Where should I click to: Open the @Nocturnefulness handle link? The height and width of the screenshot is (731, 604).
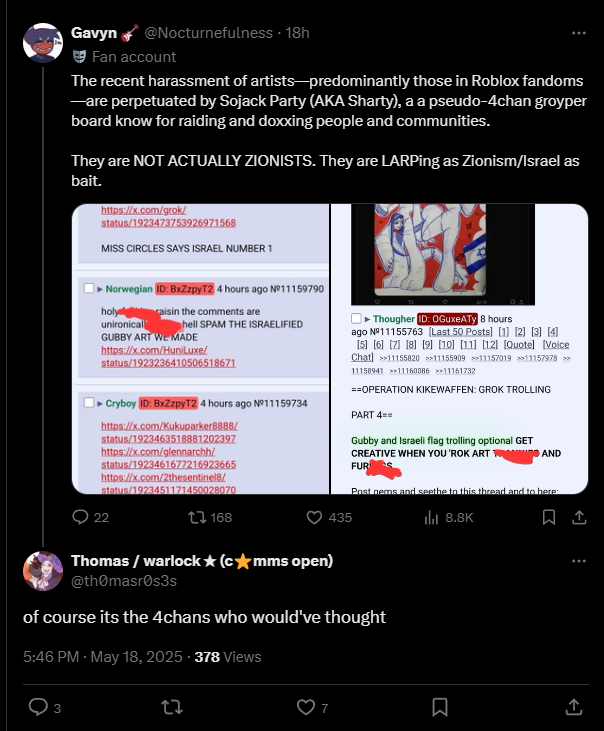(208, 33)
